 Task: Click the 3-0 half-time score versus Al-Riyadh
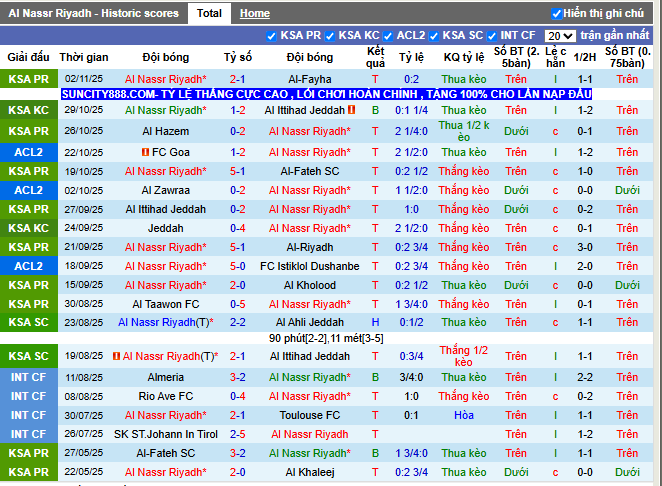[x=585, y=247]
